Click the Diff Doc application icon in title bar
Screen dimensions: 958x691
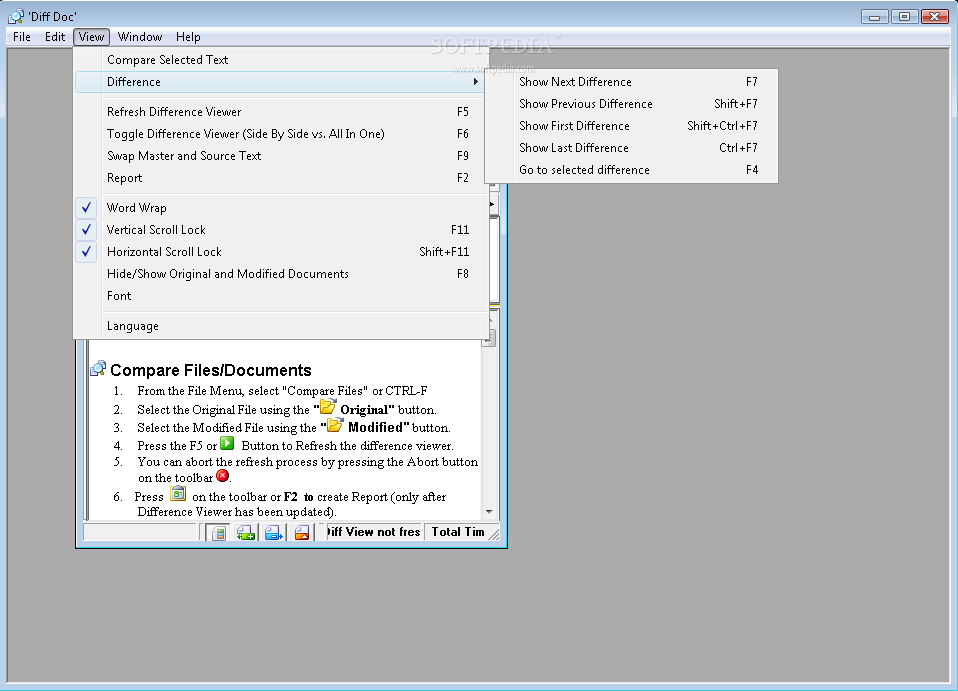tap(16, 16)
